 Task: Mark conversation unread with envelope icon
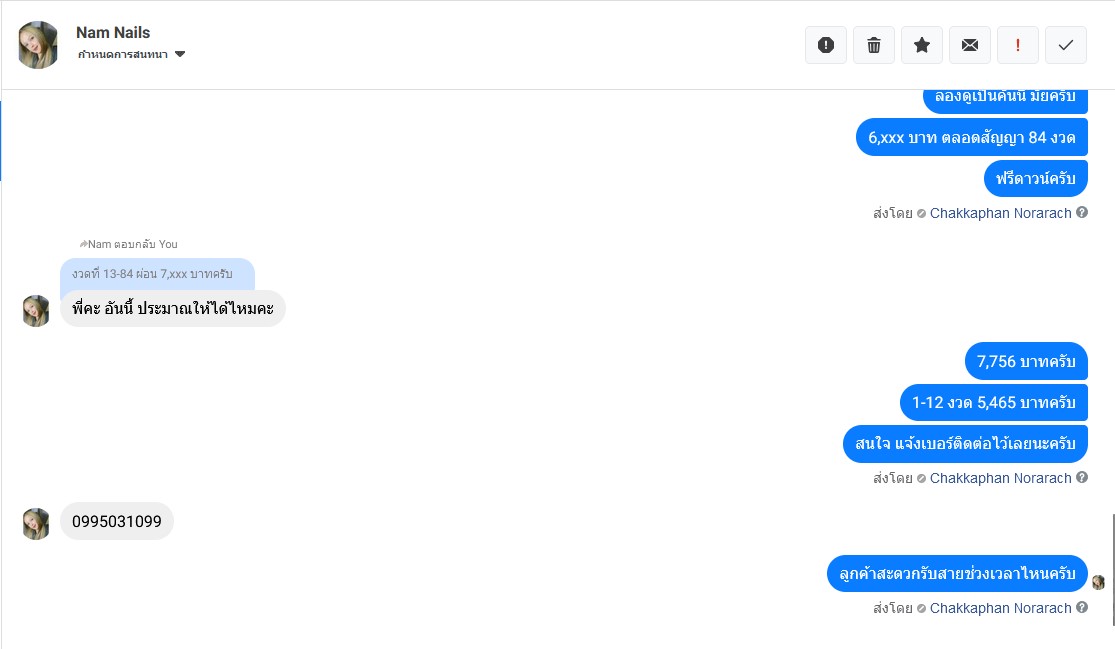pyautogui.click(x=970, y=45)
